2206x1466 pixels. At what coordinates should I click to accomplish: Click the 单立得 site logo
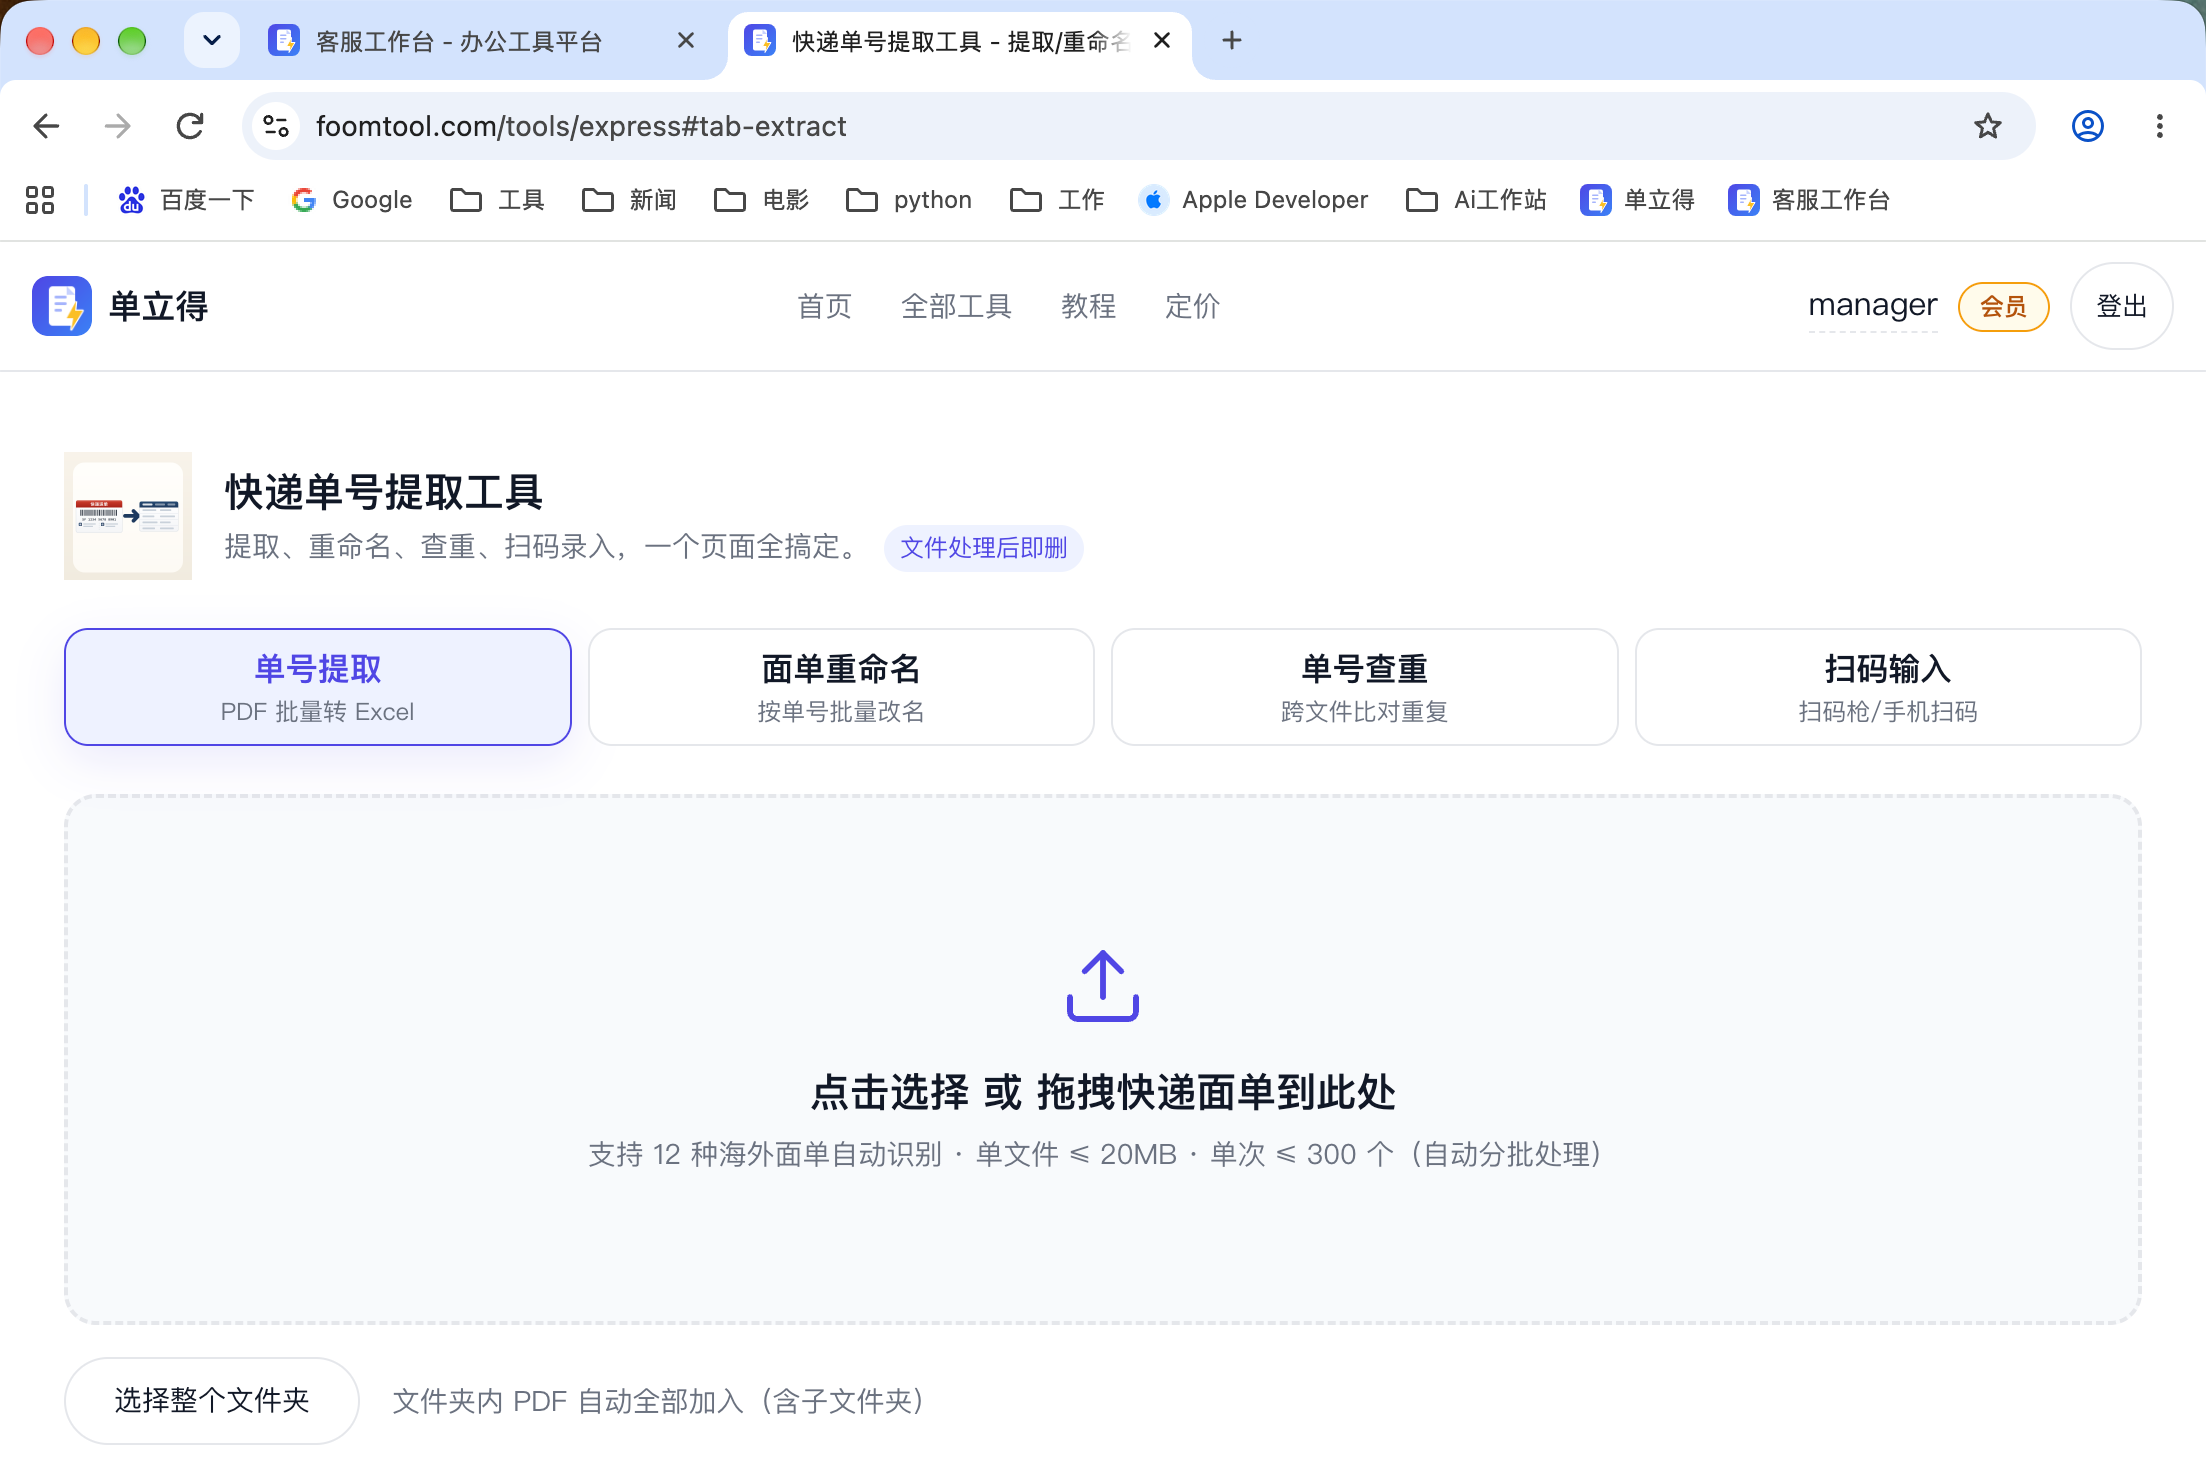[120, 306]
